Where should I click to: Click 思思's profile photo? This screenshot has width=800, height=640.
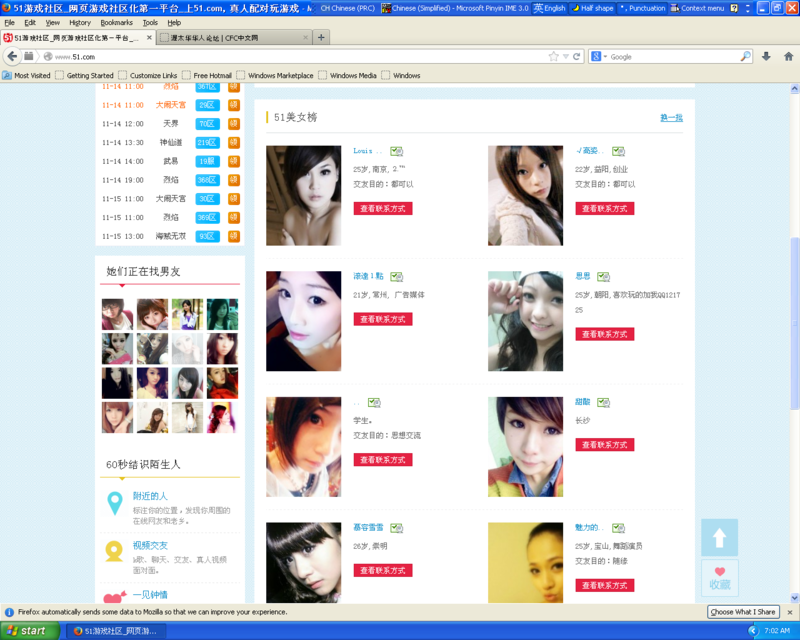(525, 321)
